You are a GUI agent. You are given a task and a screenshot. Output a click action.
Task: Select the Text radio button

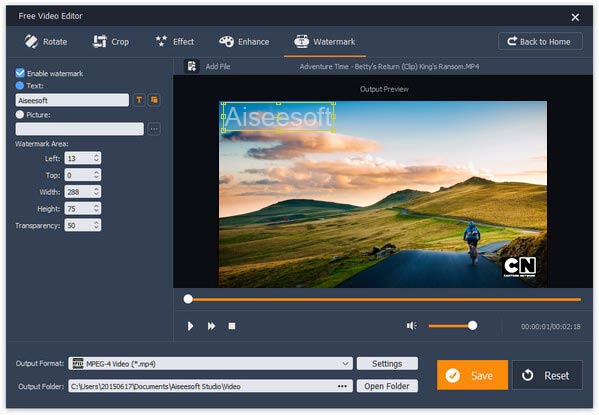[x=19, y=86]
